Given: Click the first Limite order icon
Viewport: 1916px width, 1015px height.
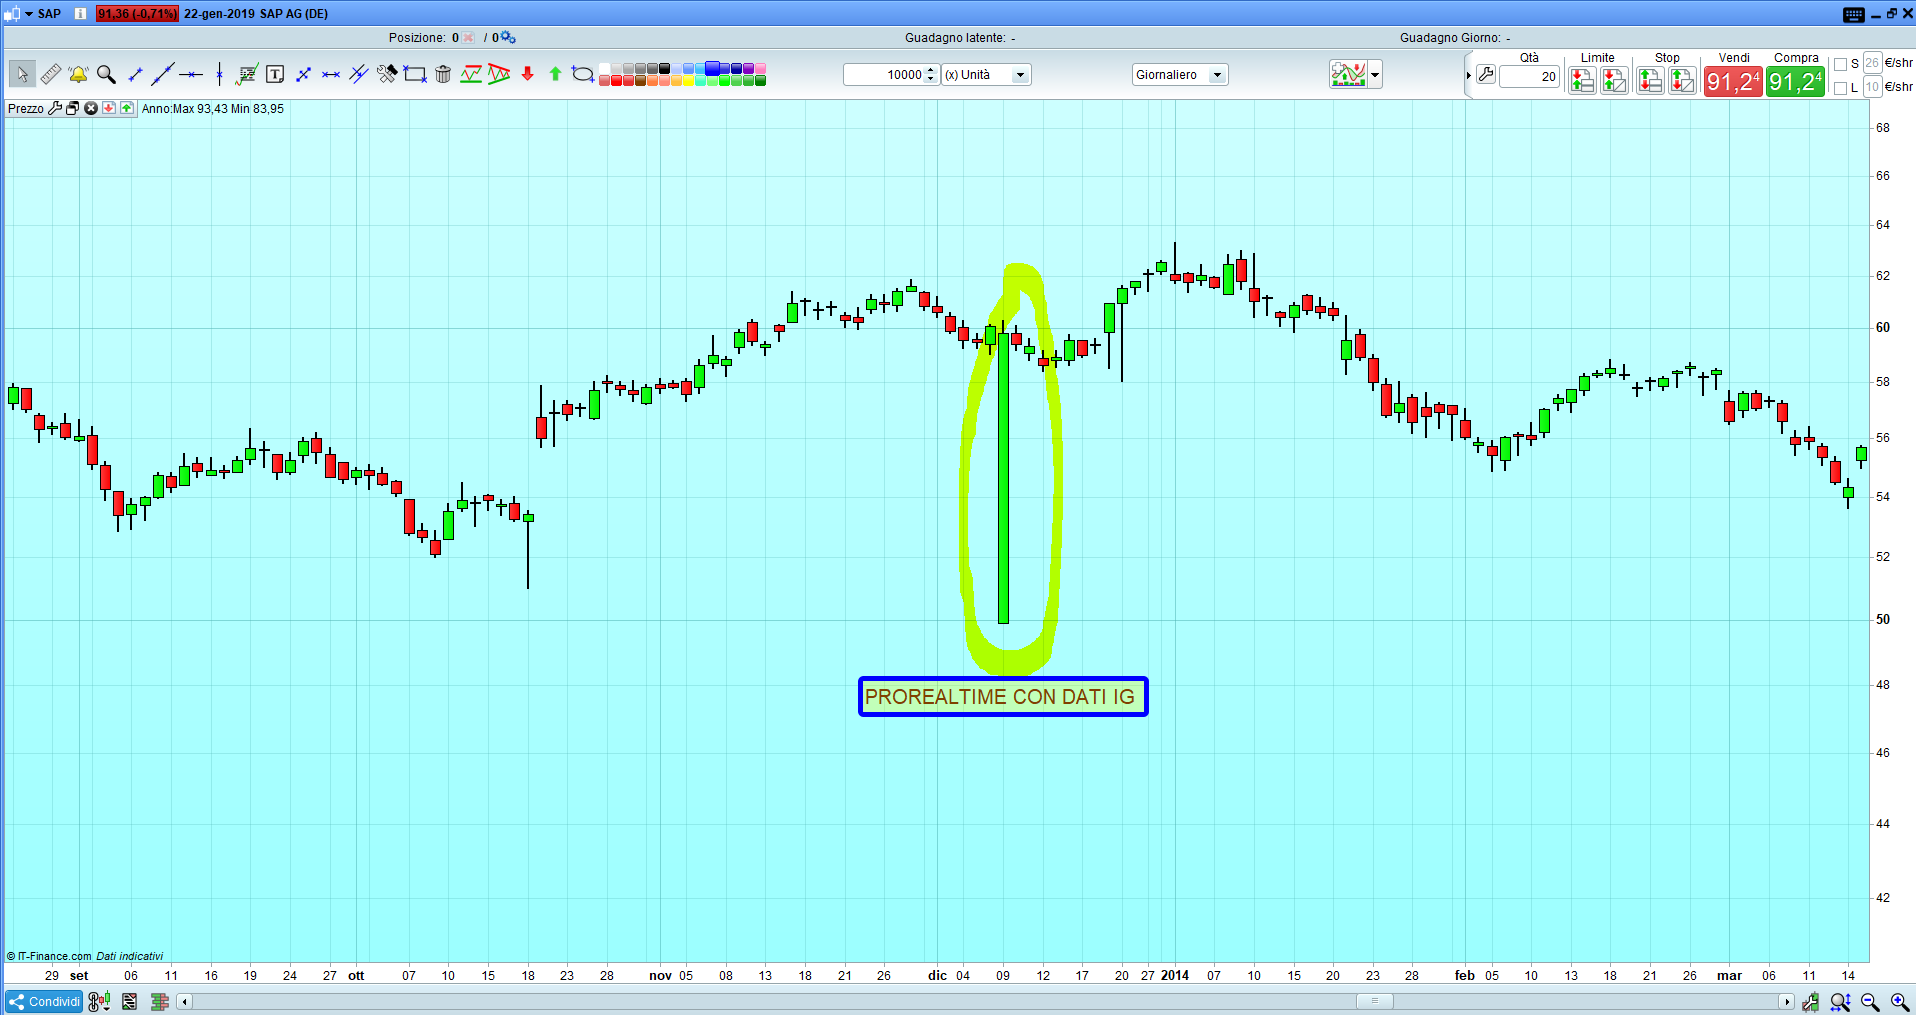Looking at the screenshot, I should 1582,81.
